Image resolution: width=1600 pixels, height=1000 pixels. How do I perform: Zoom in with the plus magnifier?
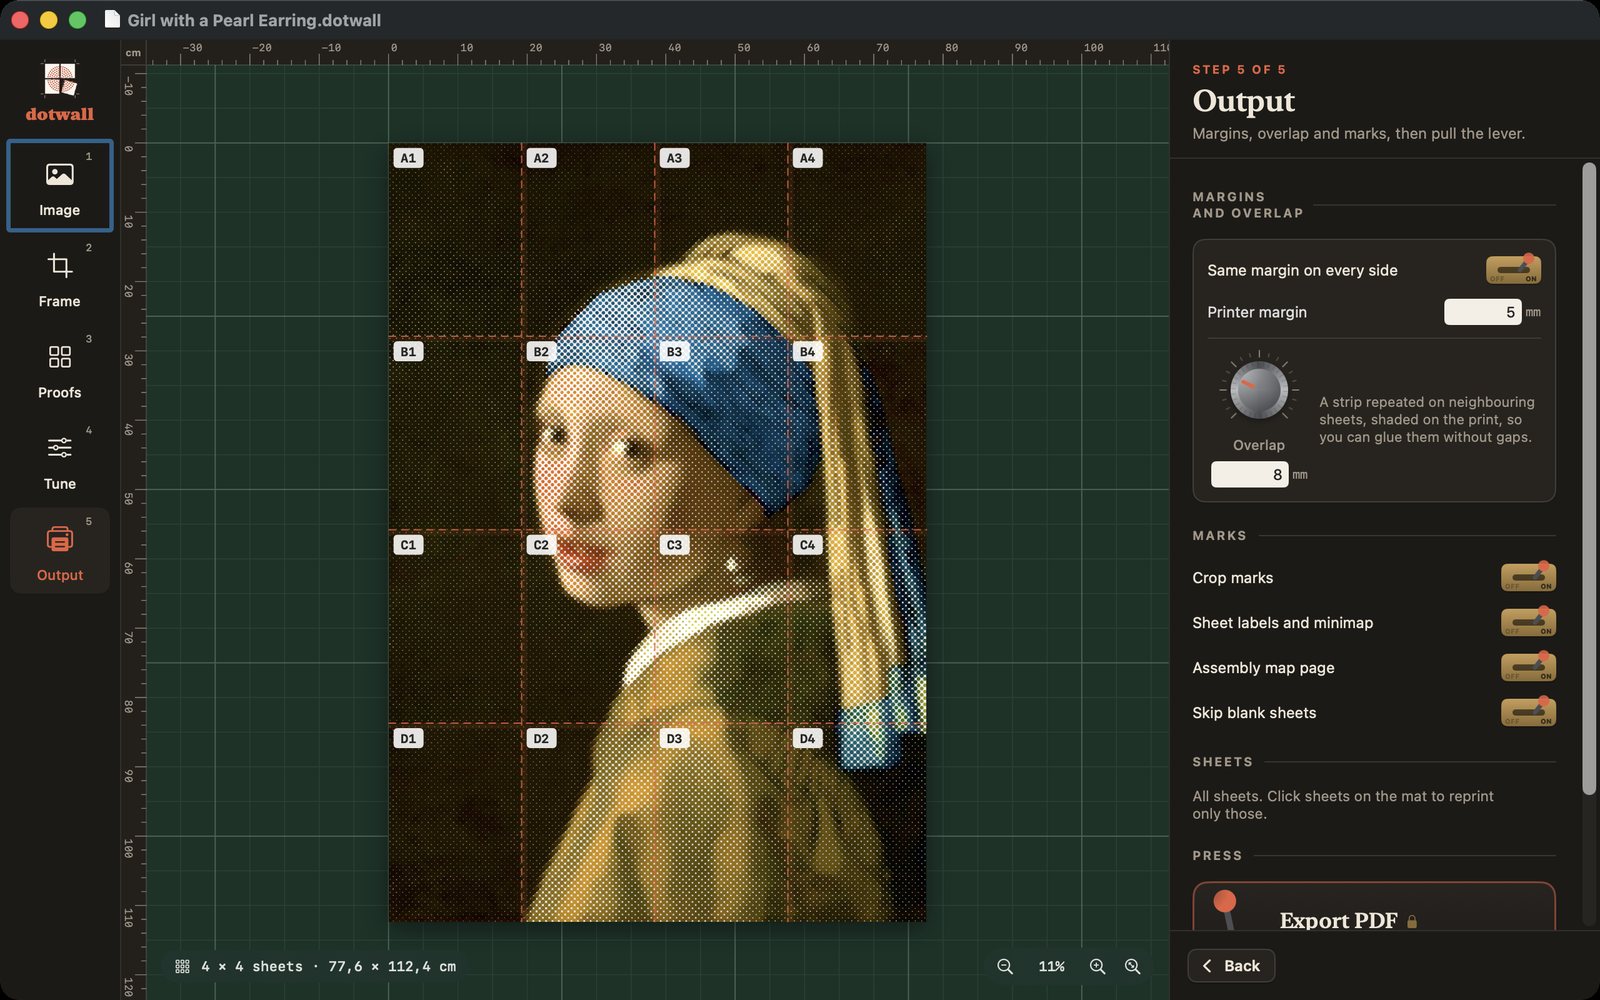coord(1097,966)
